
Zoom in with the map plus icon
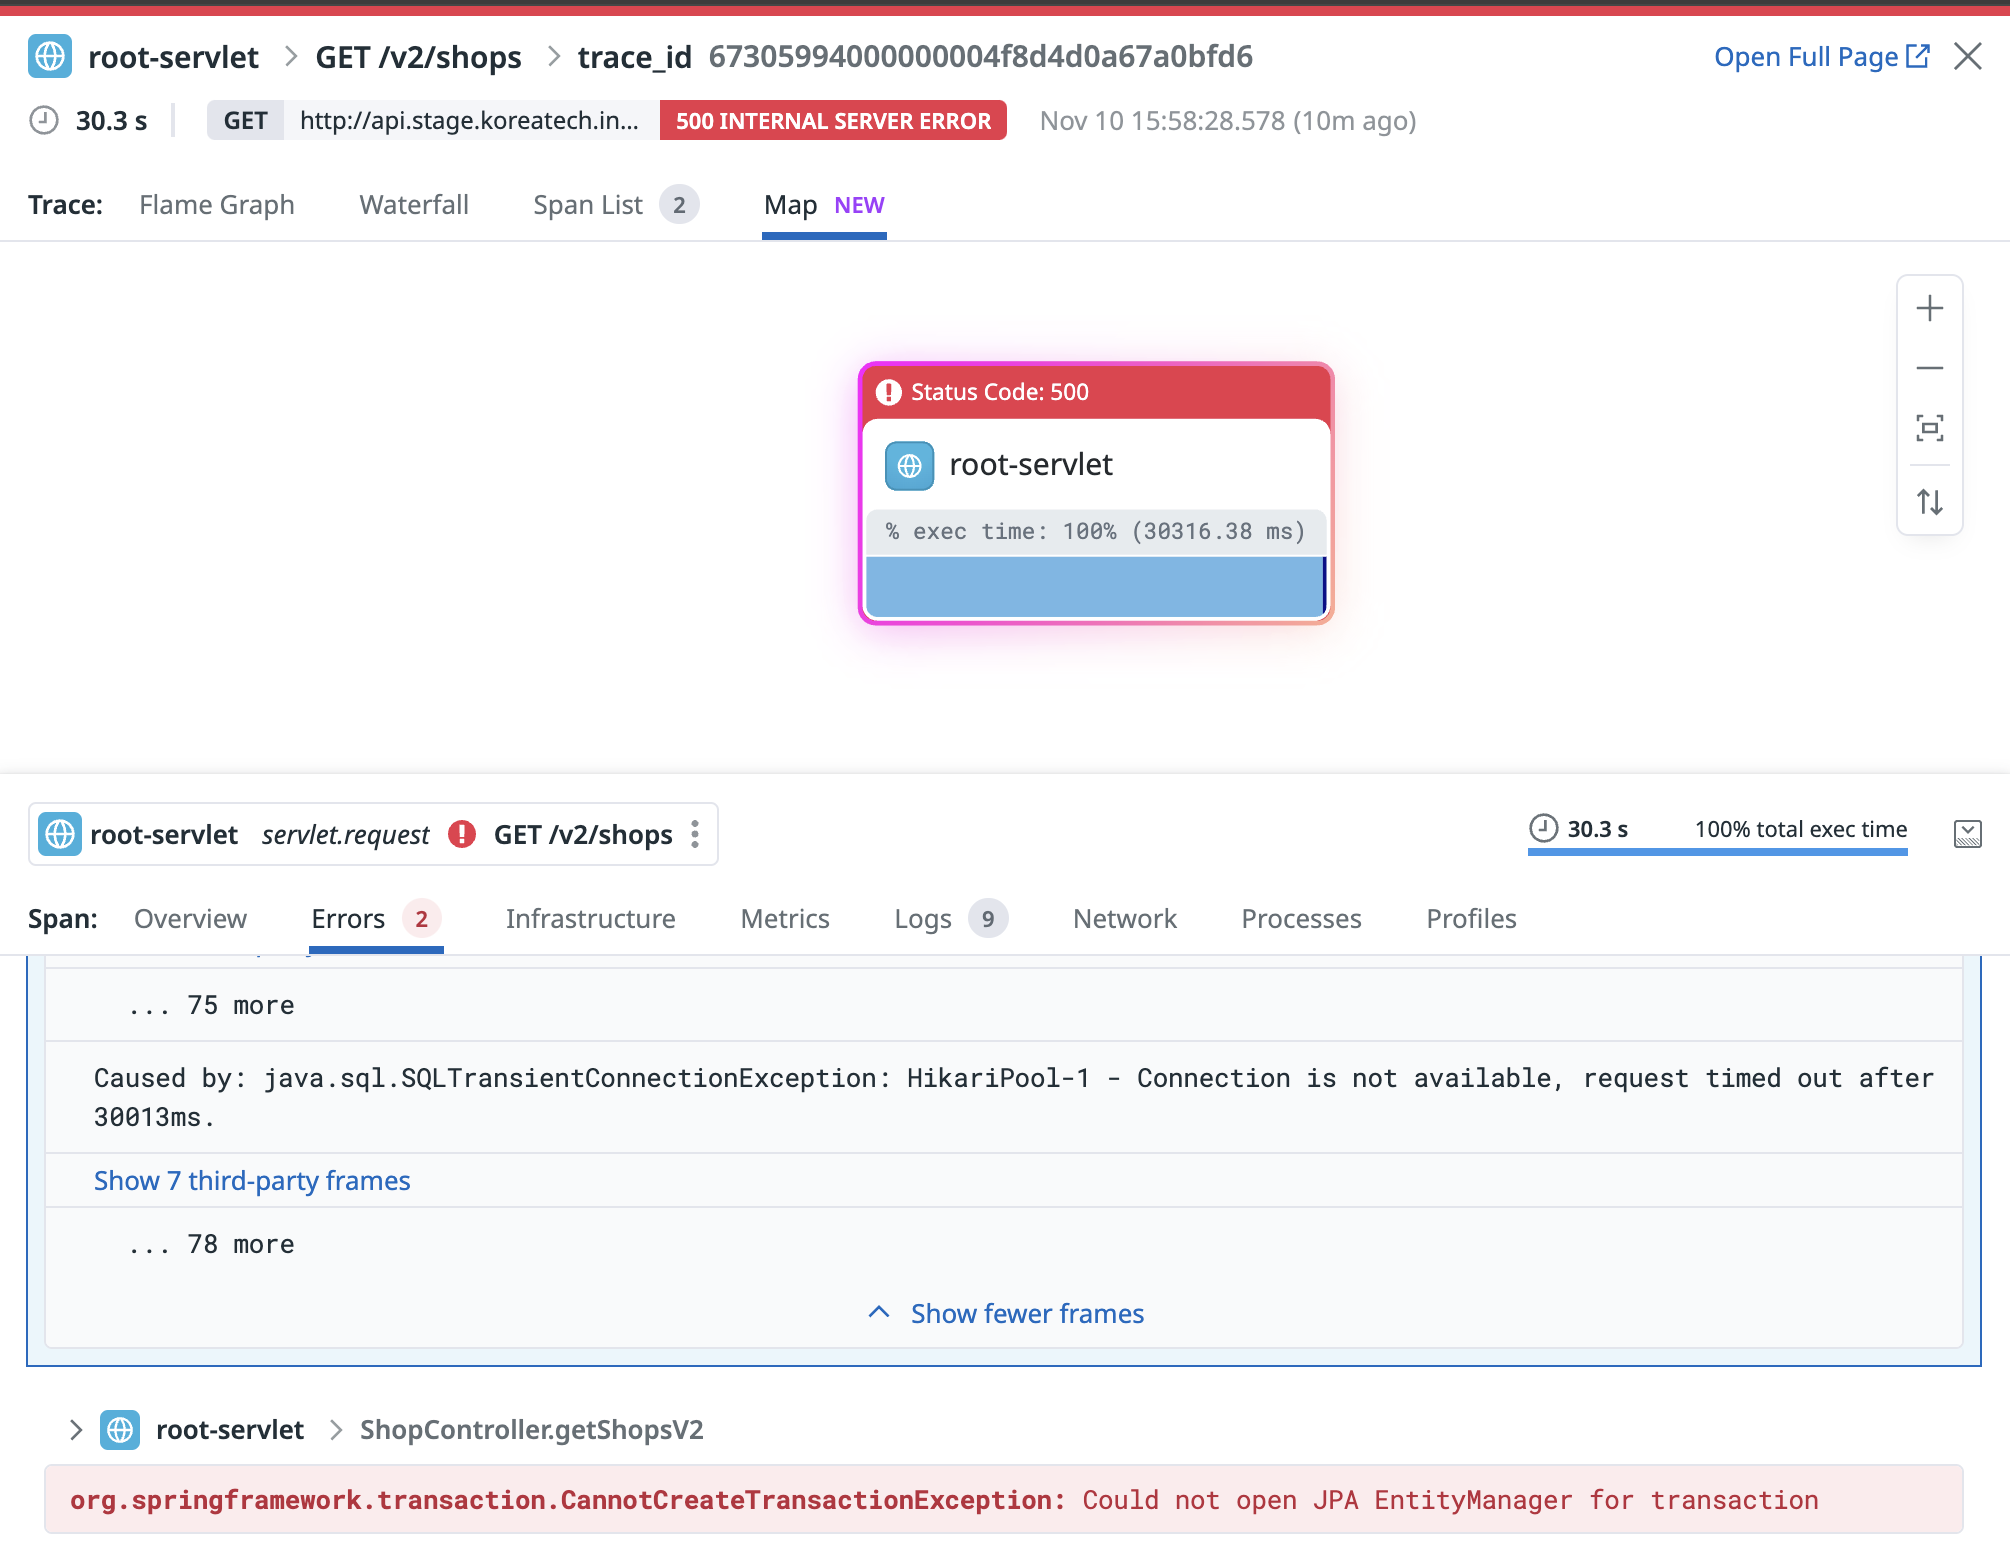pyautogui.click(x=1929, y=308)
